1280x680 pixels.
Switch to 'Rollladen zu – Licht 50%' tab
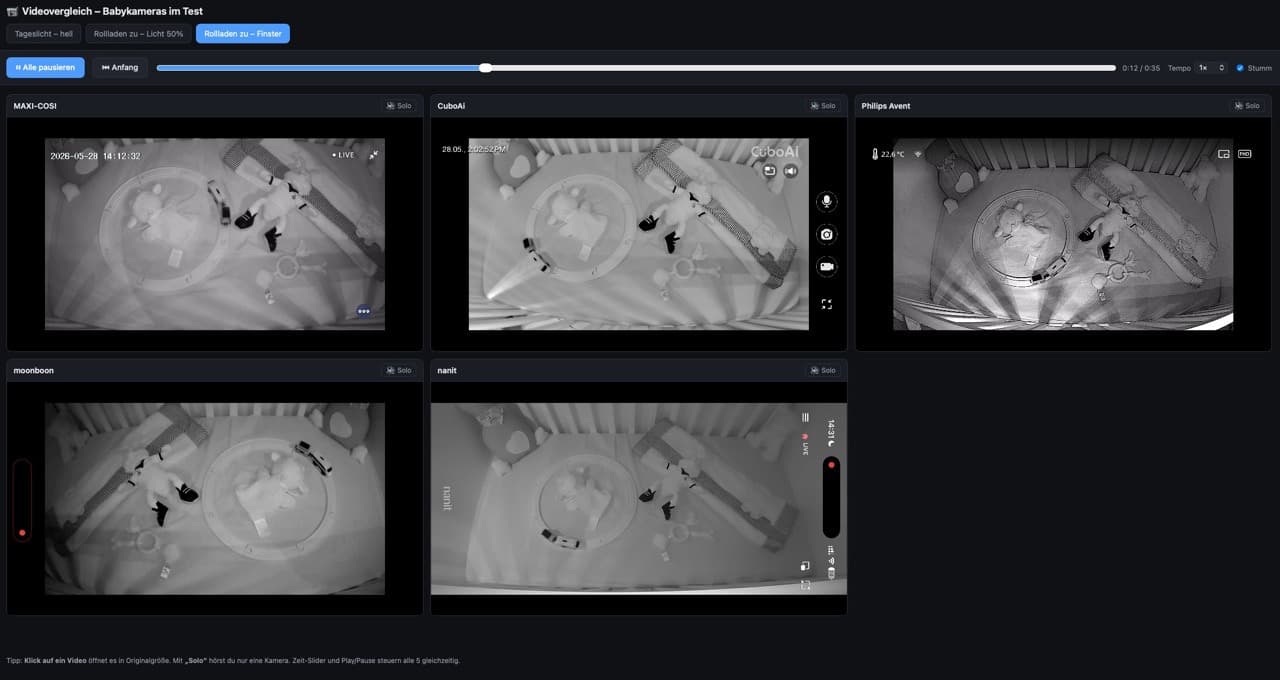pos(138,34)
